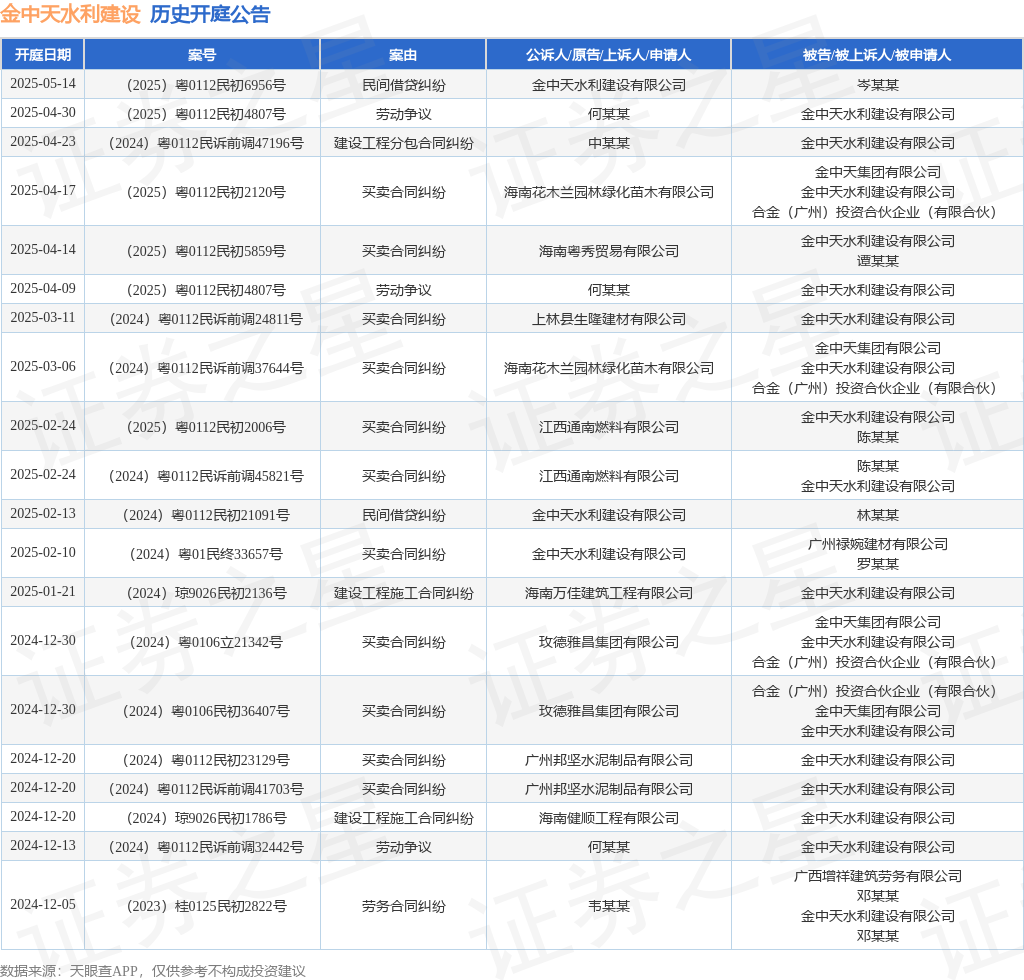The image size is (1024, 980).
Task: Click defendant 岑某某
Action: [878, 85]
